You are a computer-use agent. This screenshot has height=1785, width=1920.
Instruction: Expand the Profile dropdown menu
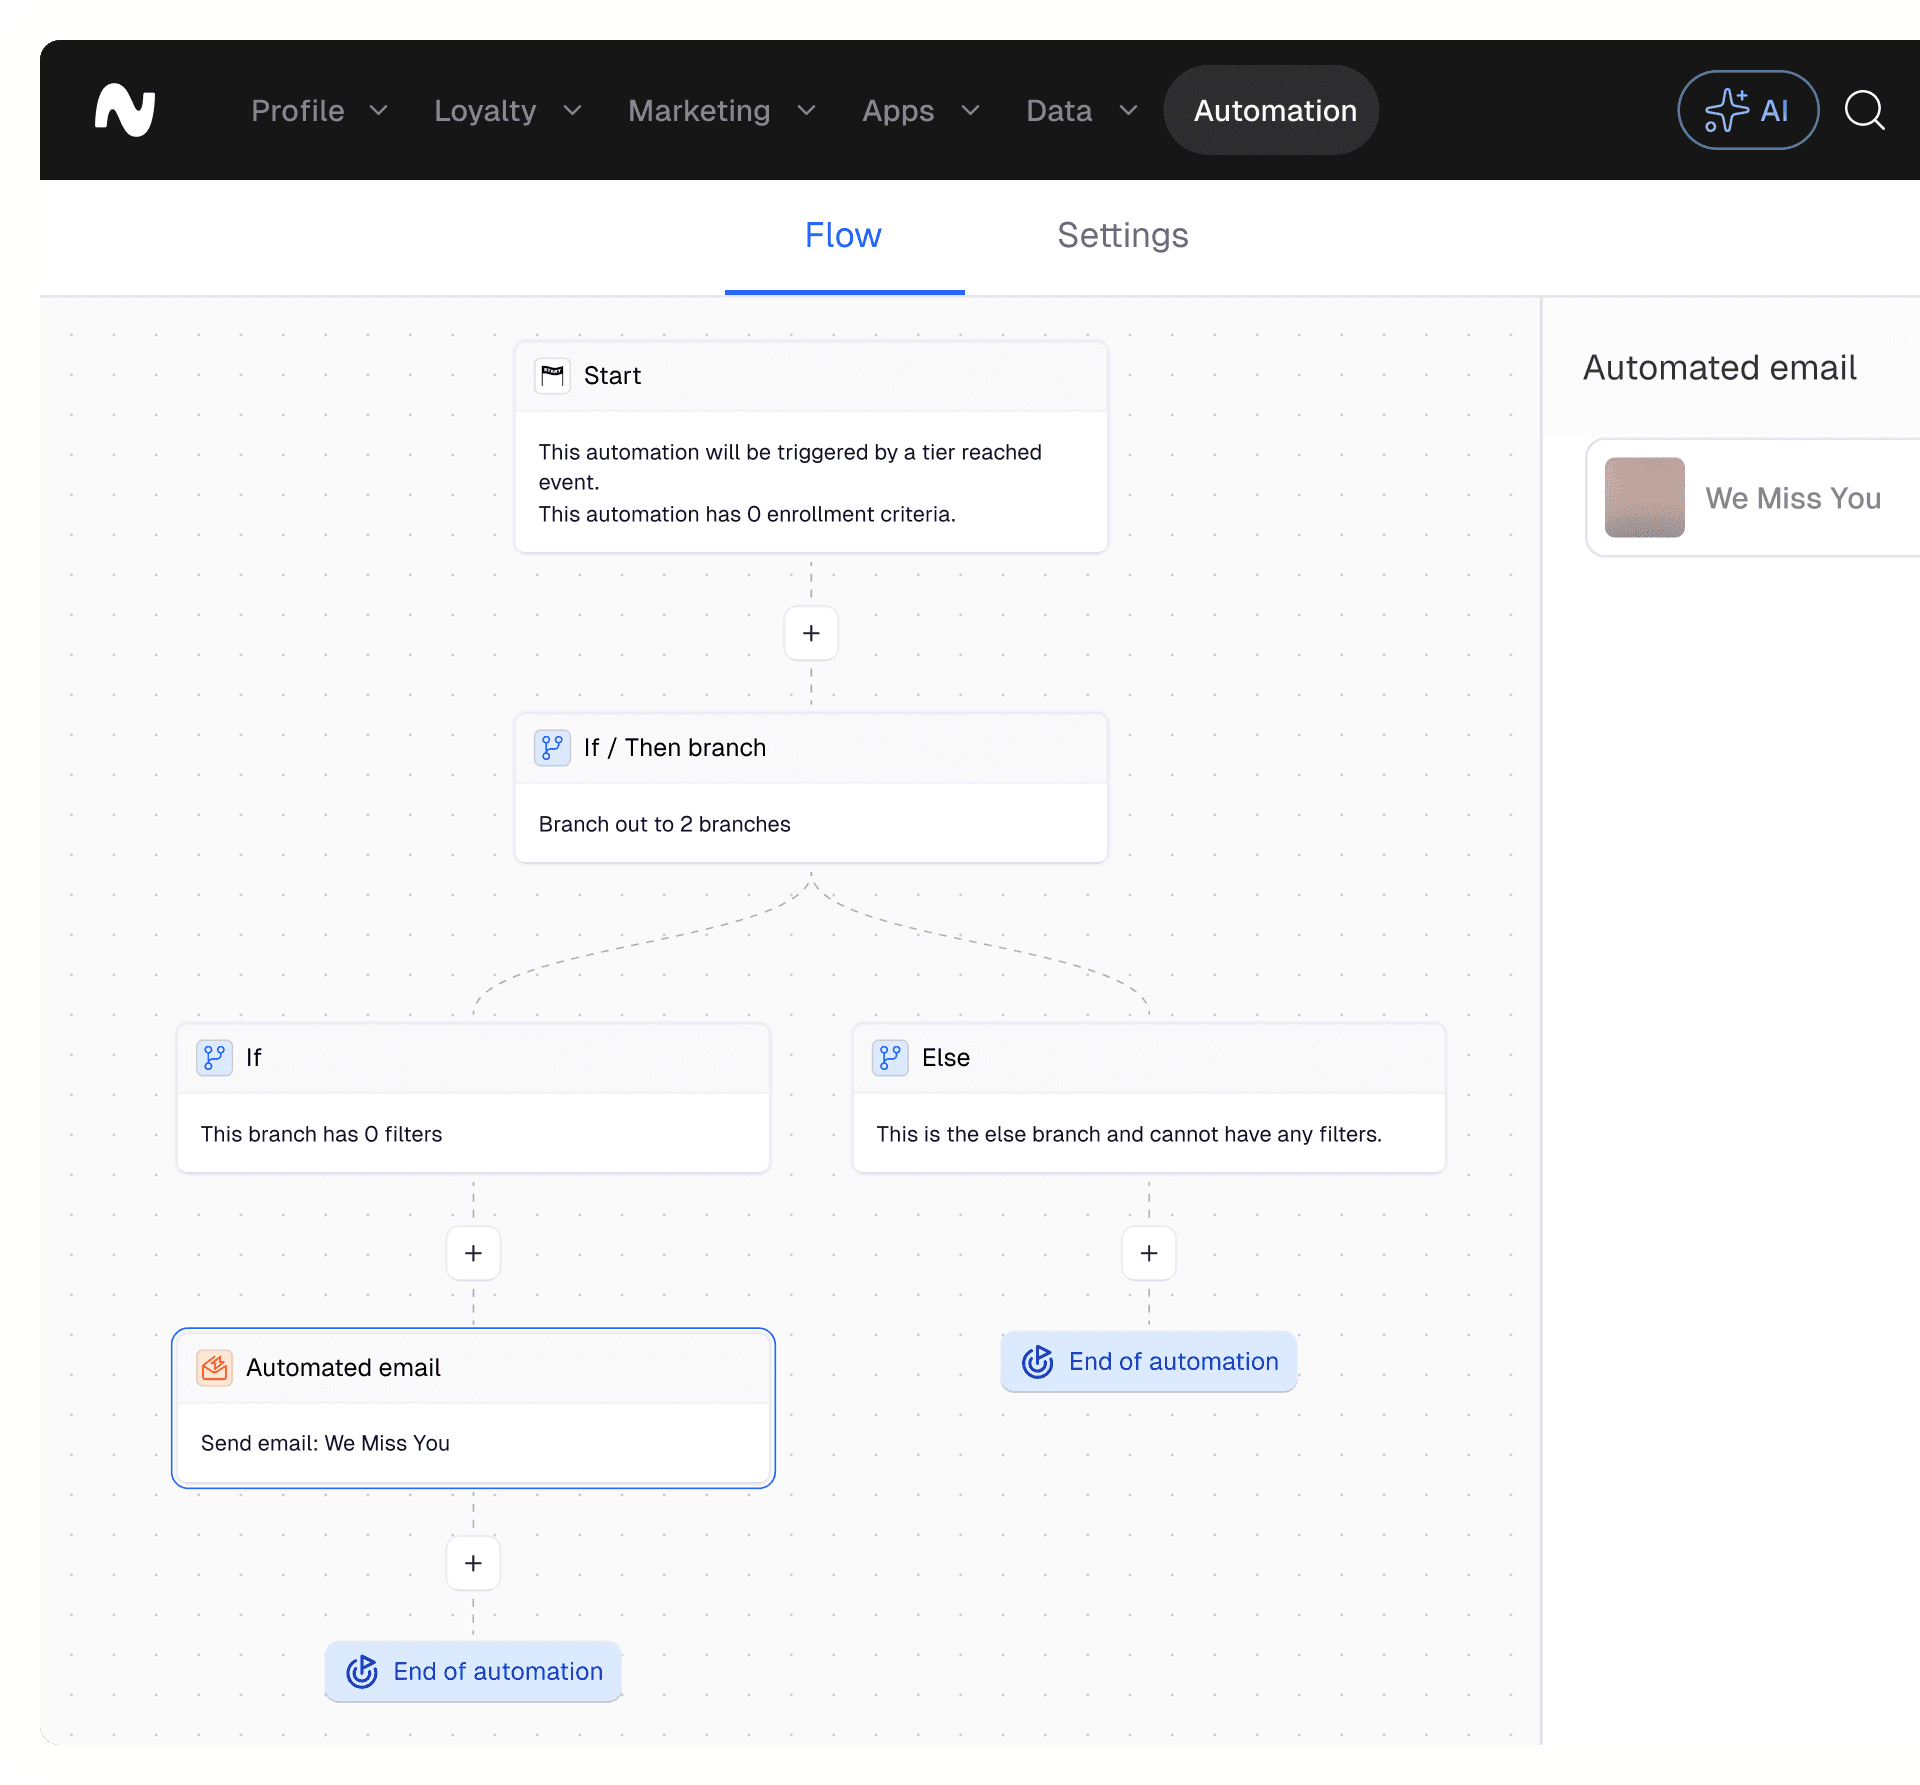tap(319, 110)
